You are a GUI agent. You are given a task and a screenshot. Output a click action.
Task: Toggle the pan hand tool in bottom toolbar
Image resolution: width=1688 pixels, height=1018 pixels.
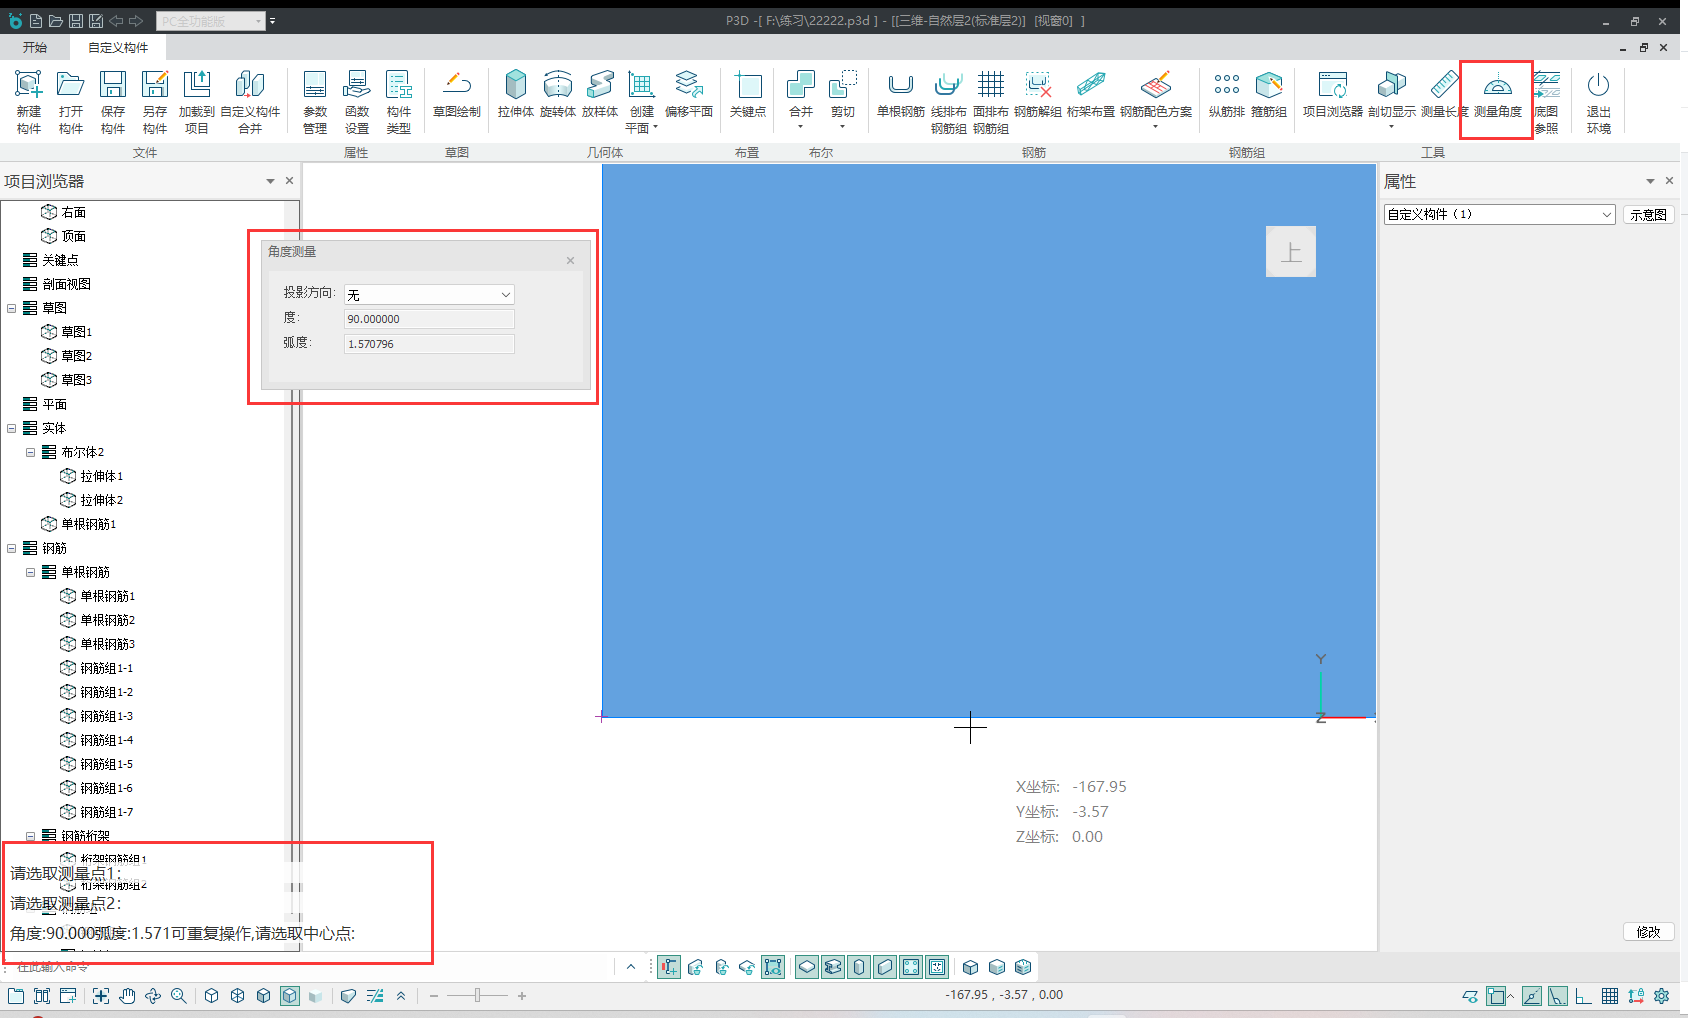[x=127, y=996]
